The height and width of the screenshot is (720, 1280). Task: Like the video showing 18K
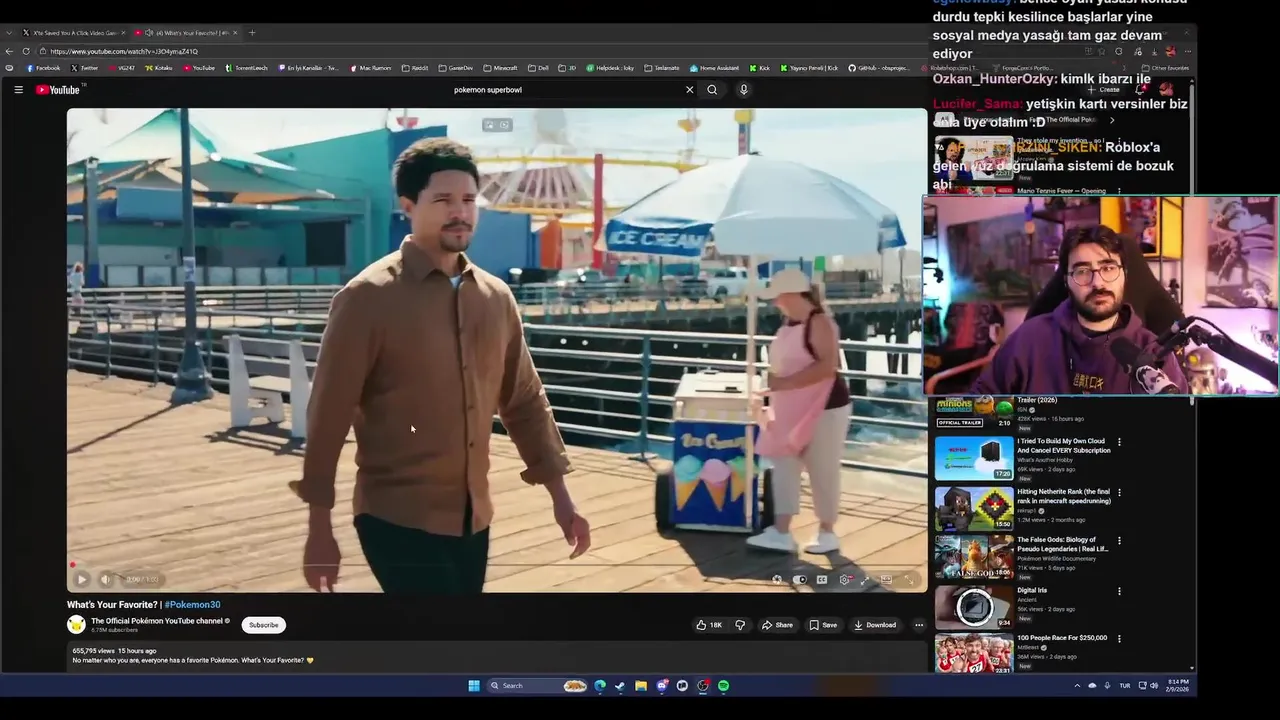(709, 625)
